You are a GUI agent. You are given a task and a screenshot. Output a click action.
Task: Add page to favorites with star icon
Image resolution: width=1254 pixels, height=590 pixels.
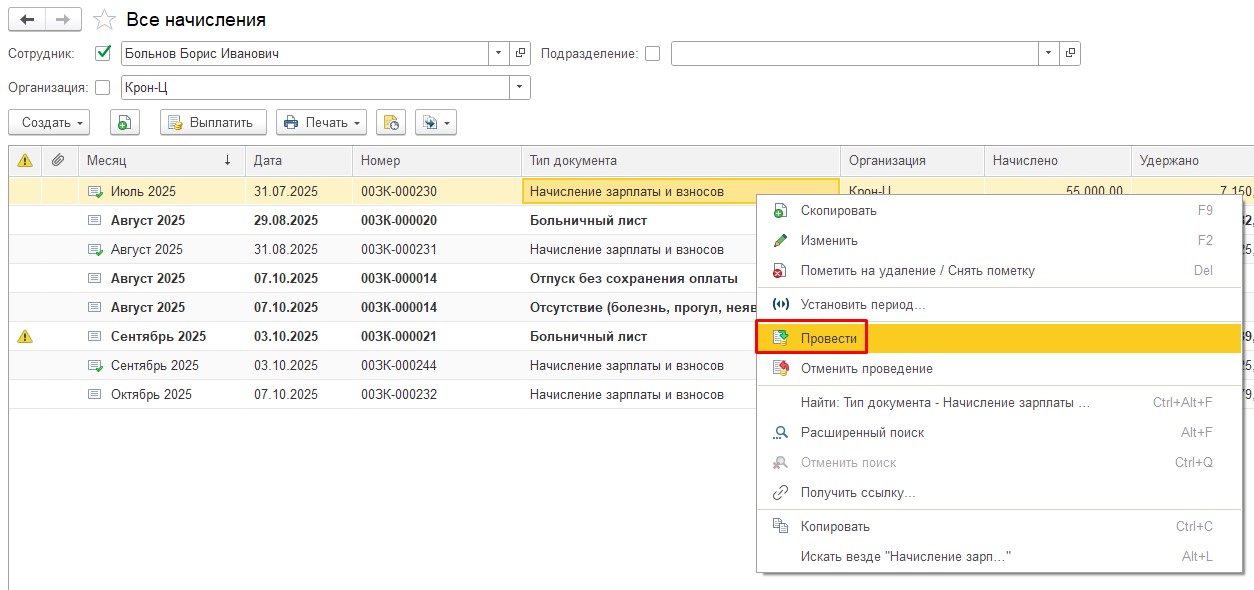(x=104, y=20)
